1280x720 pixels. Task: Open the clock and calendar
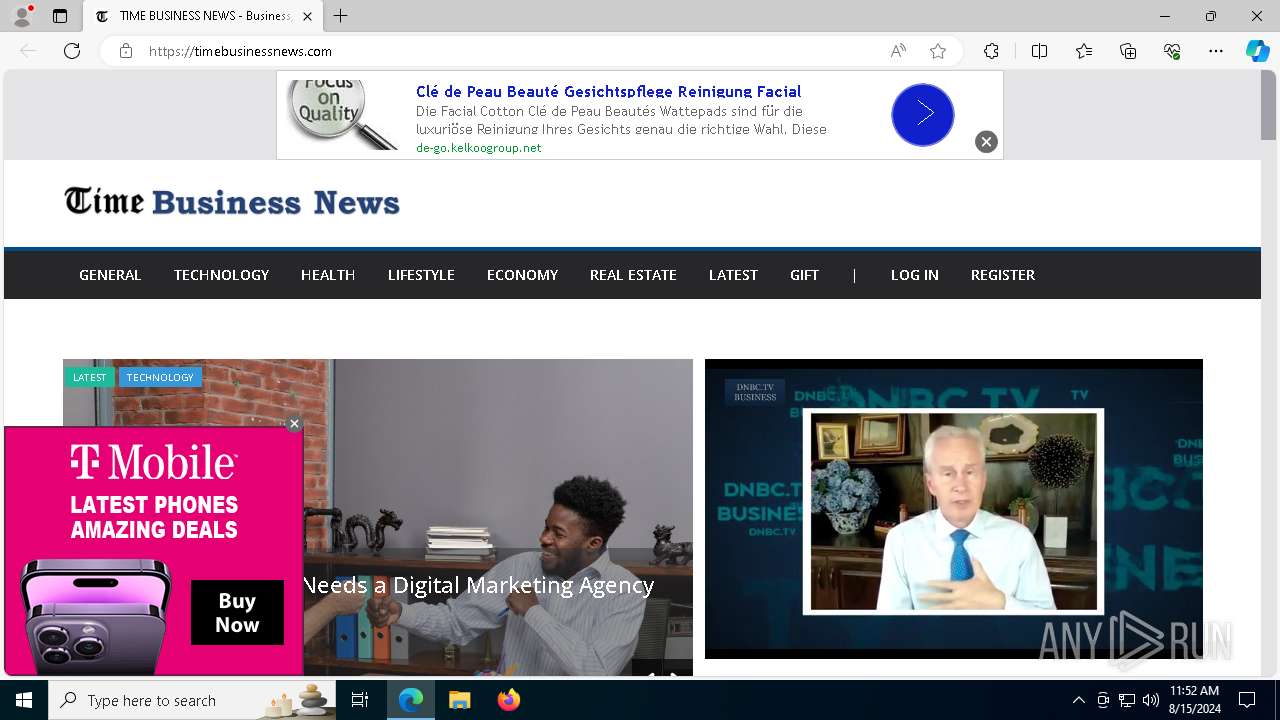pyautogui.click(x=1195, y=700)
